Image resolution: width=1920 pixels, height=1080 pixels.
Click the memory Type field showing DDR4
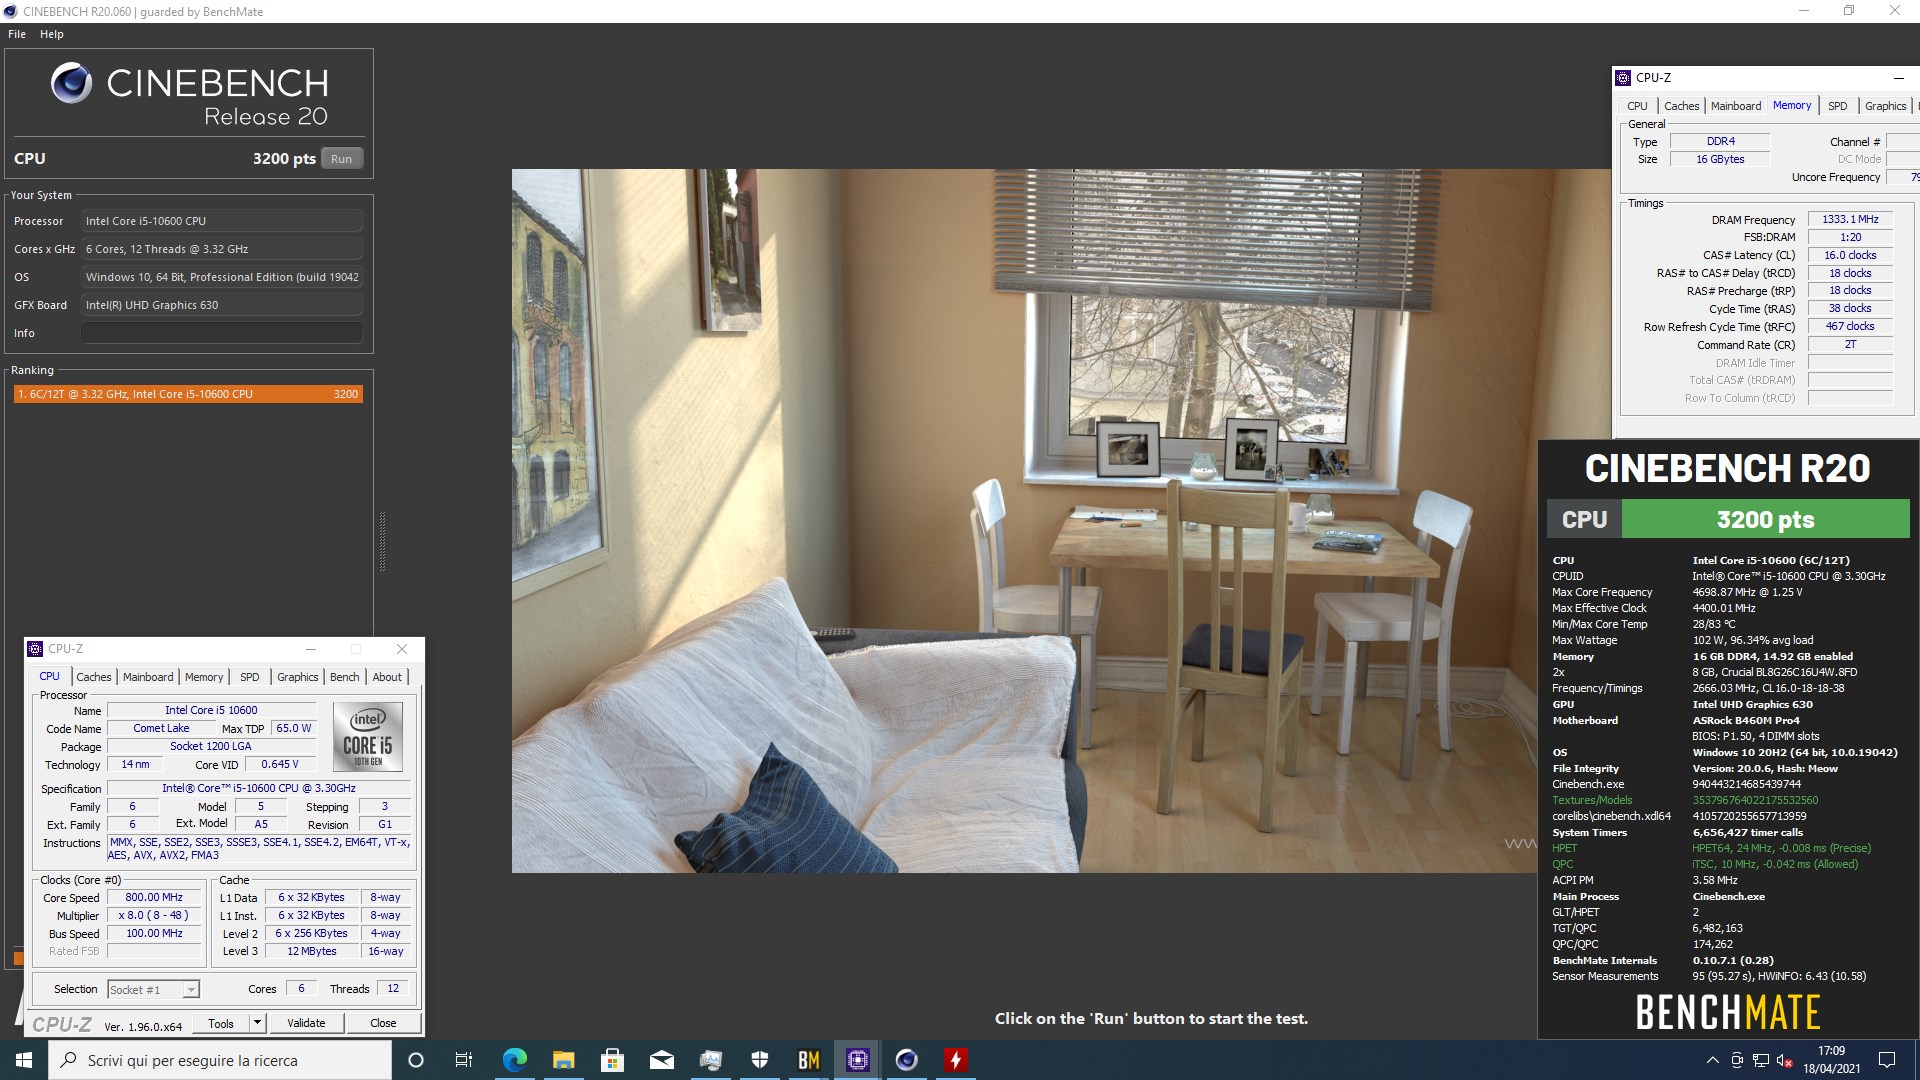coord(1720,141)
